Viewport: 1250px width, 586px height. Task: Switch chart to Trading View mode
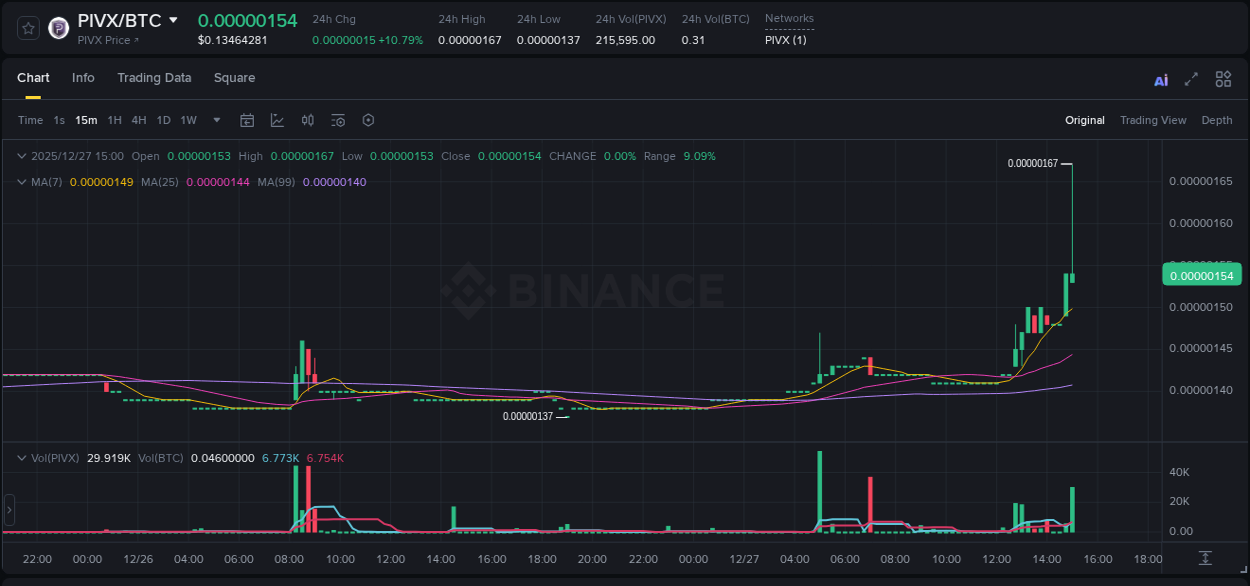tap(1153, 120)
